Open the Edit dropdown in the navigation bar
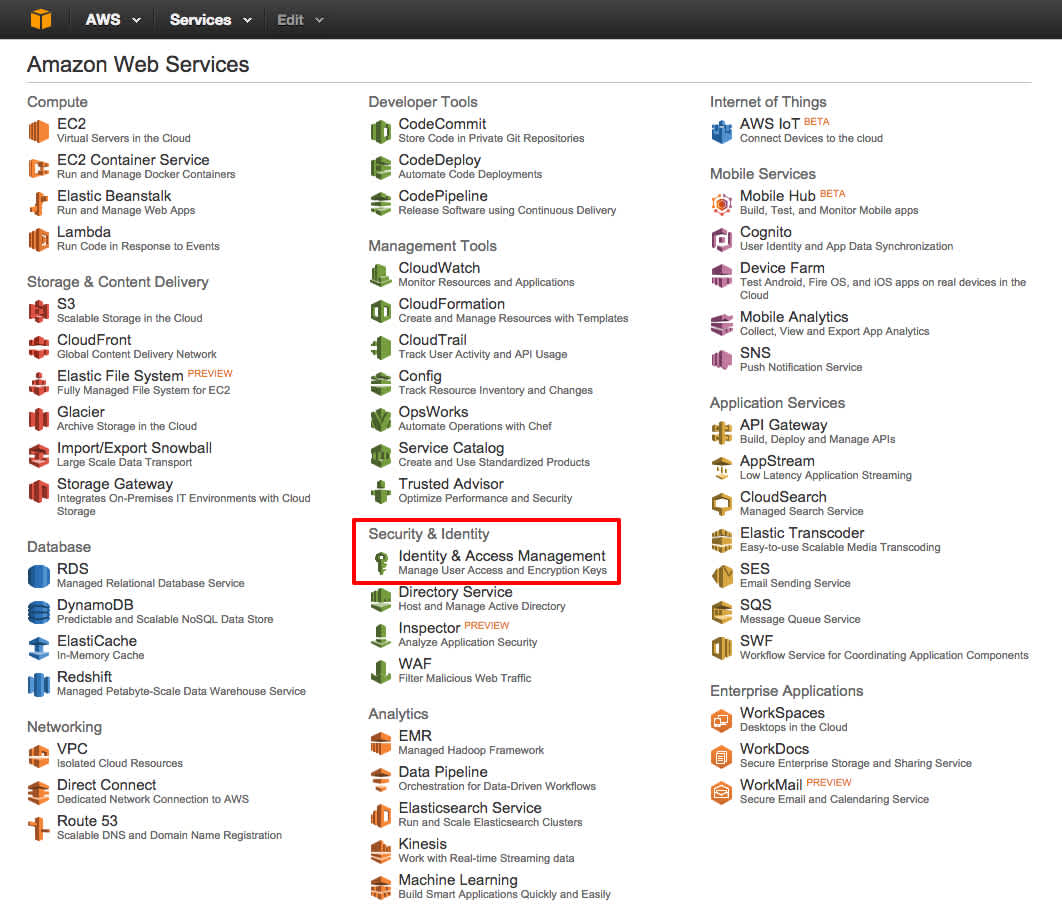This screenshot has width=1062, height=924. pyautogui.click(x=297, y=18)
